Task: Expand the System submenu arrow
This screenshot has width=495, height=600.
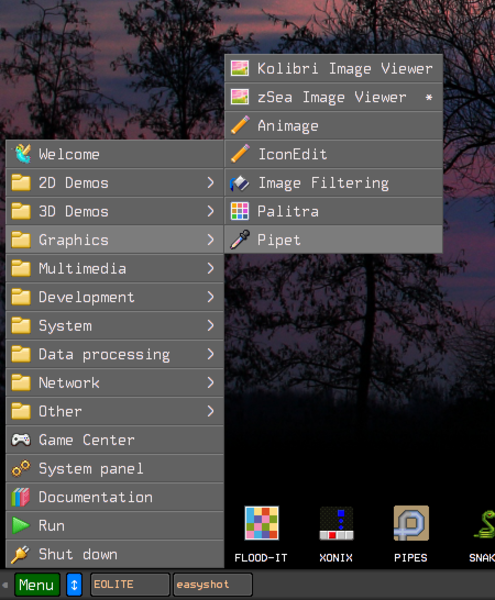Action: pos(210,326)
